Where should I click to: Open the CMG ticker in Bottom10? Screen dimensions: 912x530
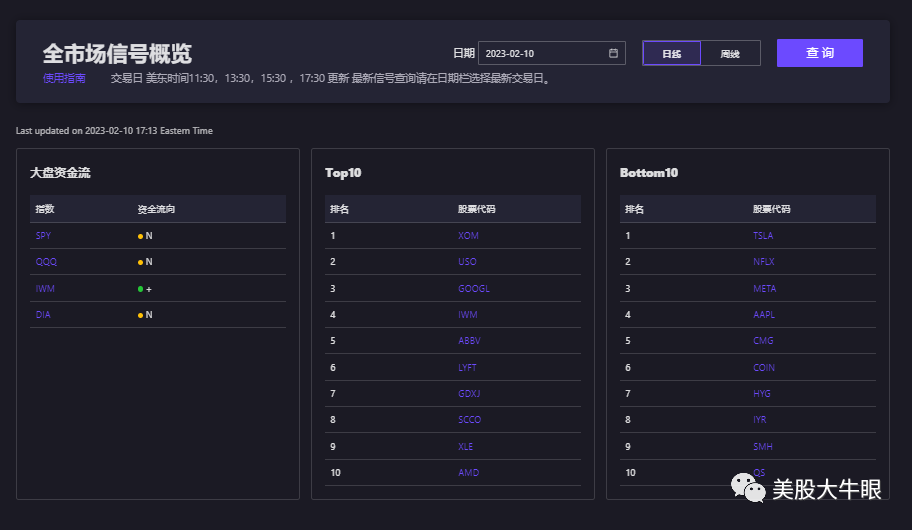pyautogui.click(x=763, y=341)
